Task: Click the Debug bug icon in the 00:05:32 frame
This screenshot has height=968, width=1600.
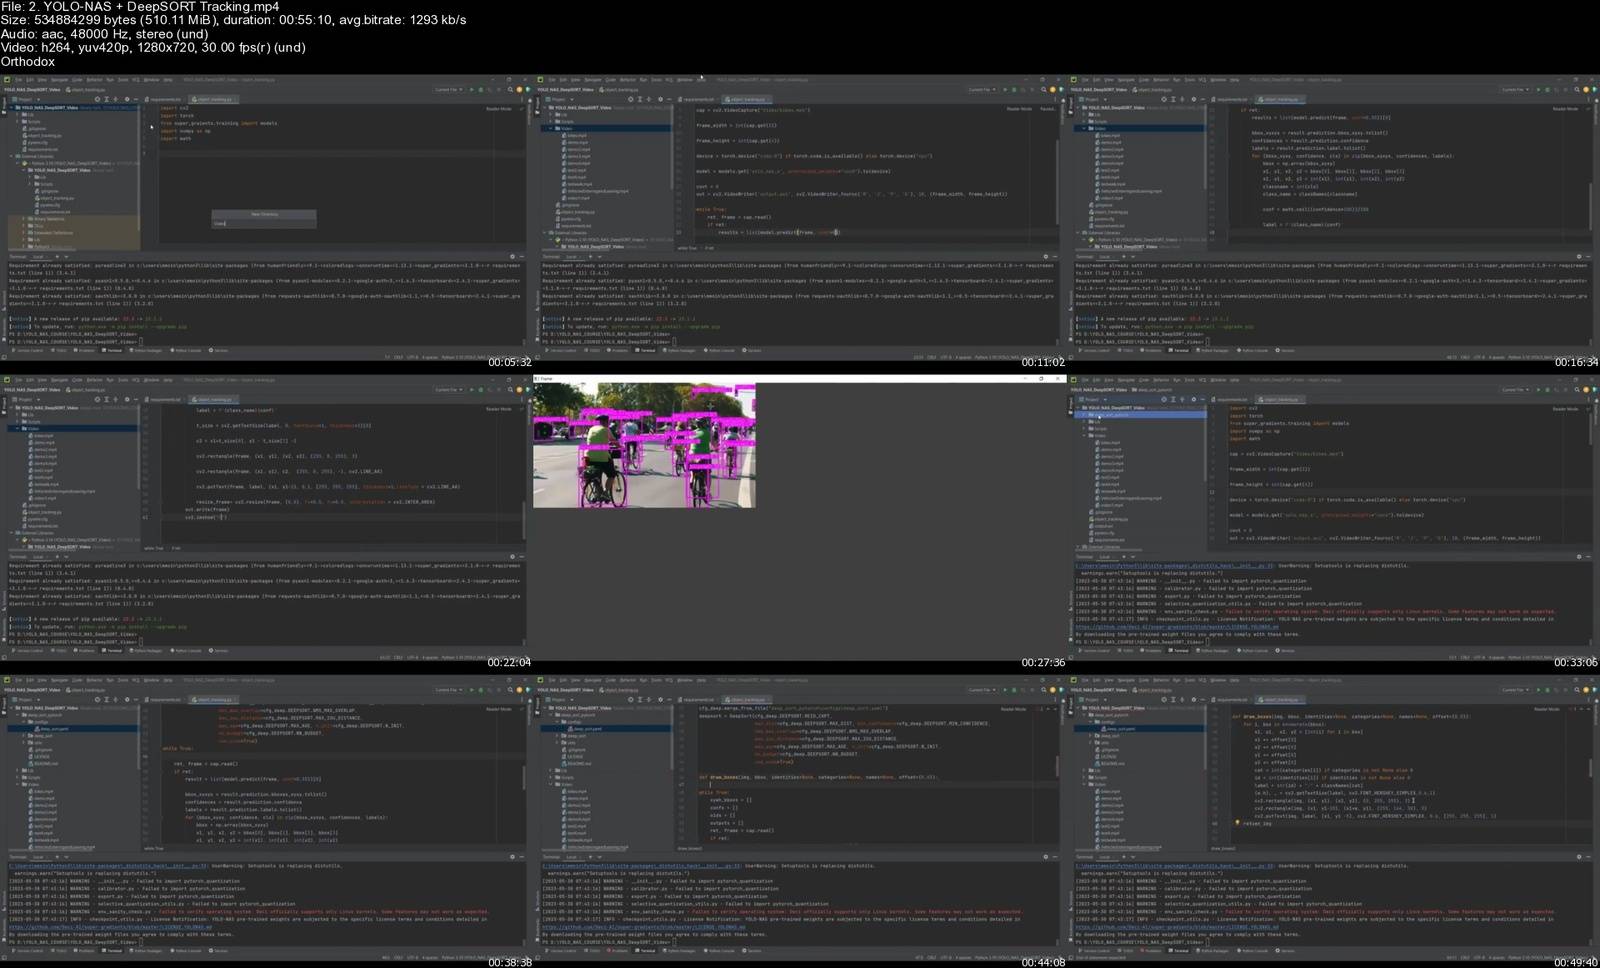Action: (480, 90)
